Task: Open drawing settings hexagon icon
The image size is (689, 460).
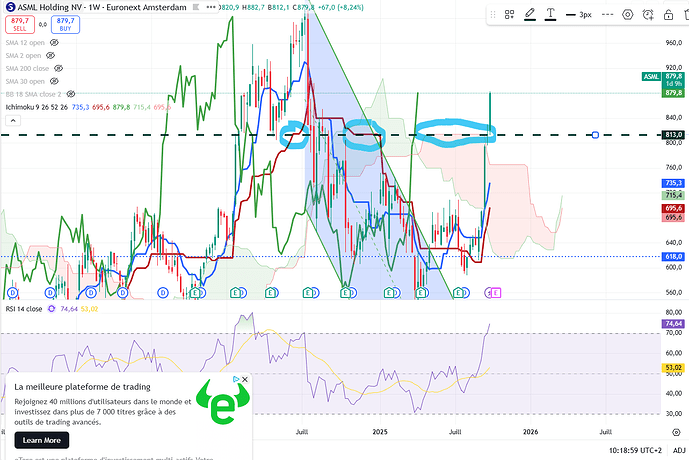Action: point(628,15)
